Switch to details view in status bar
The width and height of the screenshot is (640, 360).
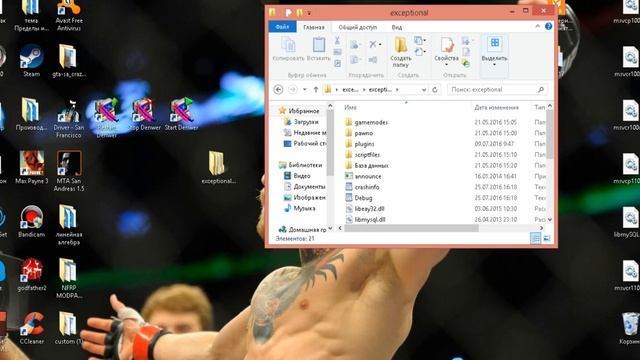coord(535,238)
